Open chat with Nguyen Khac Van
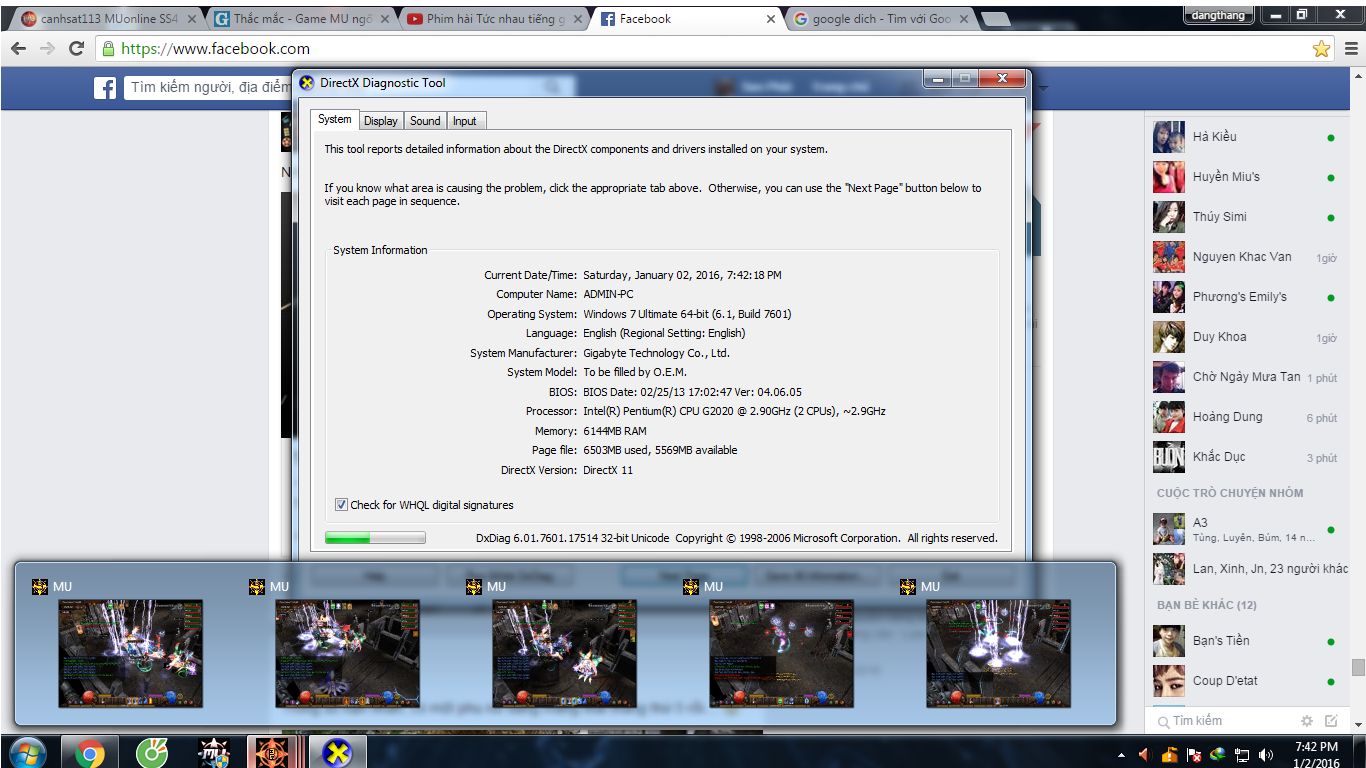The image size is (1366, 768). pyautogui.click(x=1246, y=257)
